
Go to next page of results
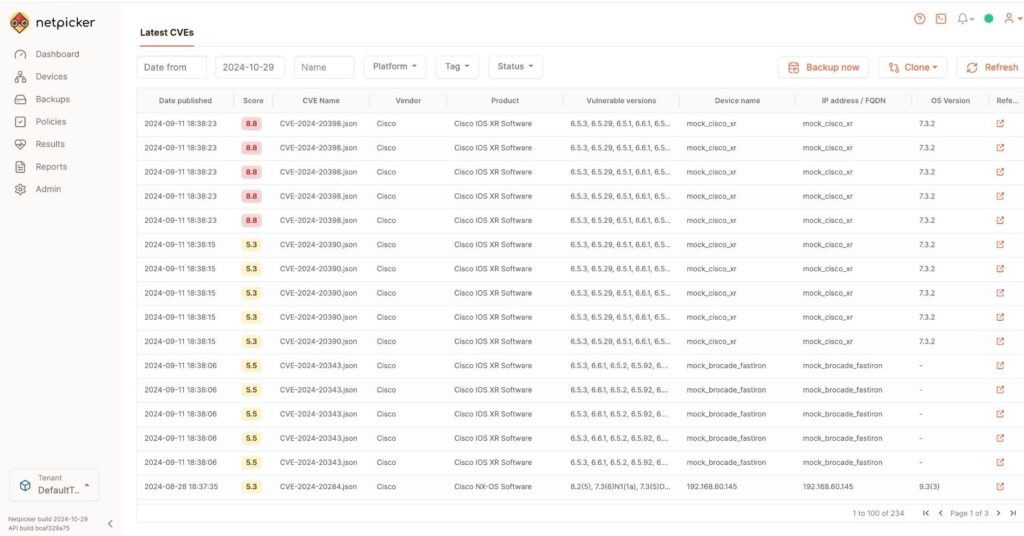996,513
